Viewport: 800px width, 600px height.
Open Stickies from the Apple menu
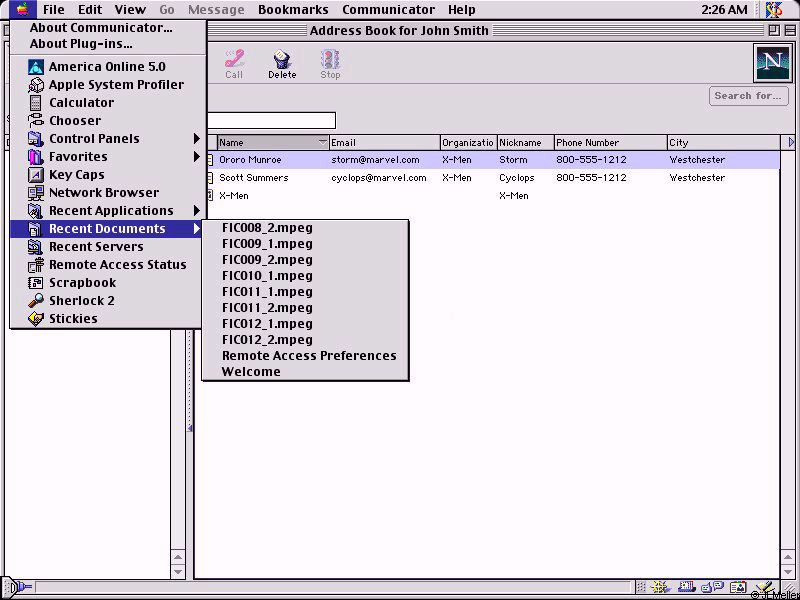[x=73, y=319]
